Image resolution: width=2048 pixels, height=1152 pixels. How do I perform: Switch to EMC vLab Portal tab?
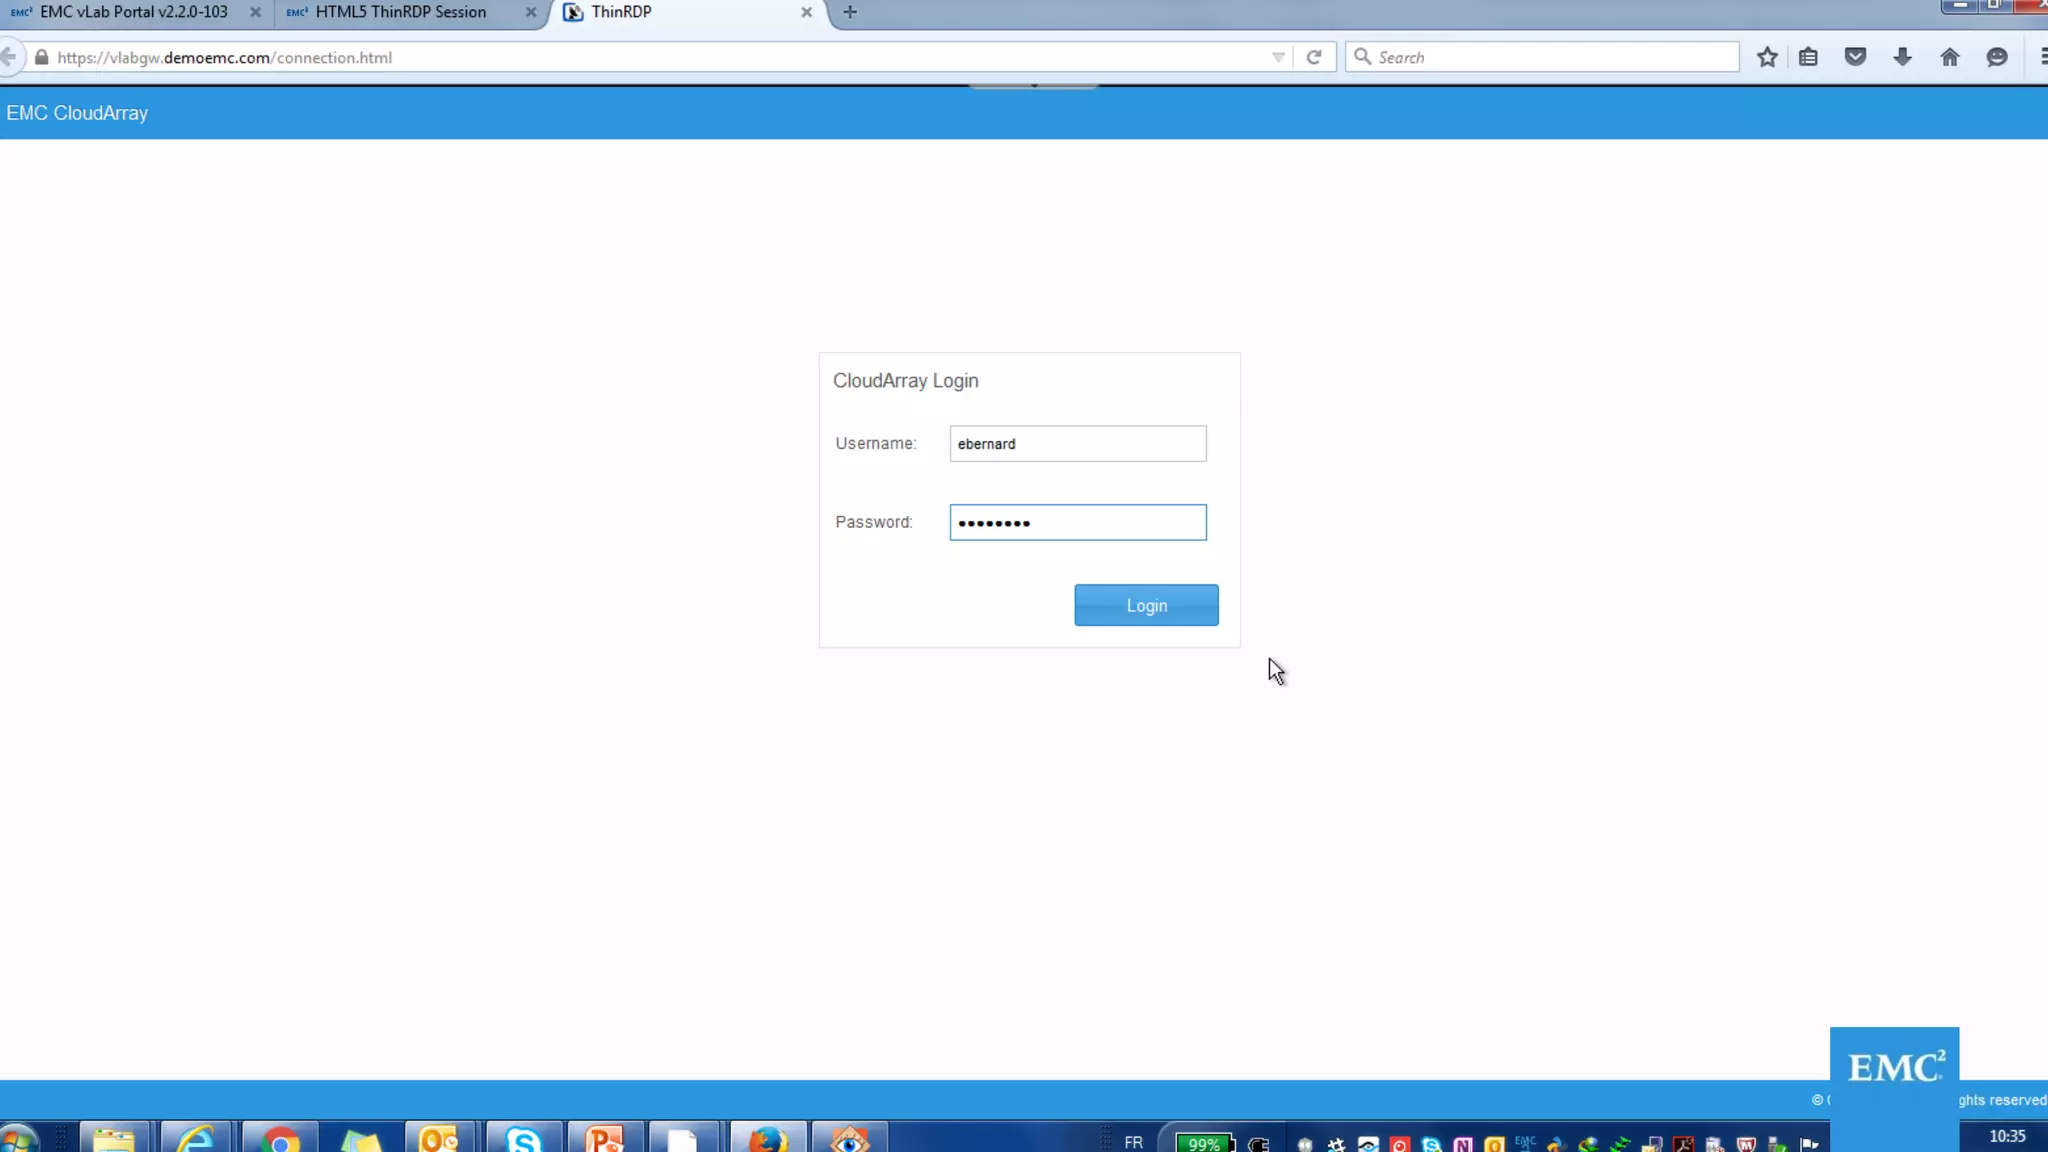click(x=133, y=12)
